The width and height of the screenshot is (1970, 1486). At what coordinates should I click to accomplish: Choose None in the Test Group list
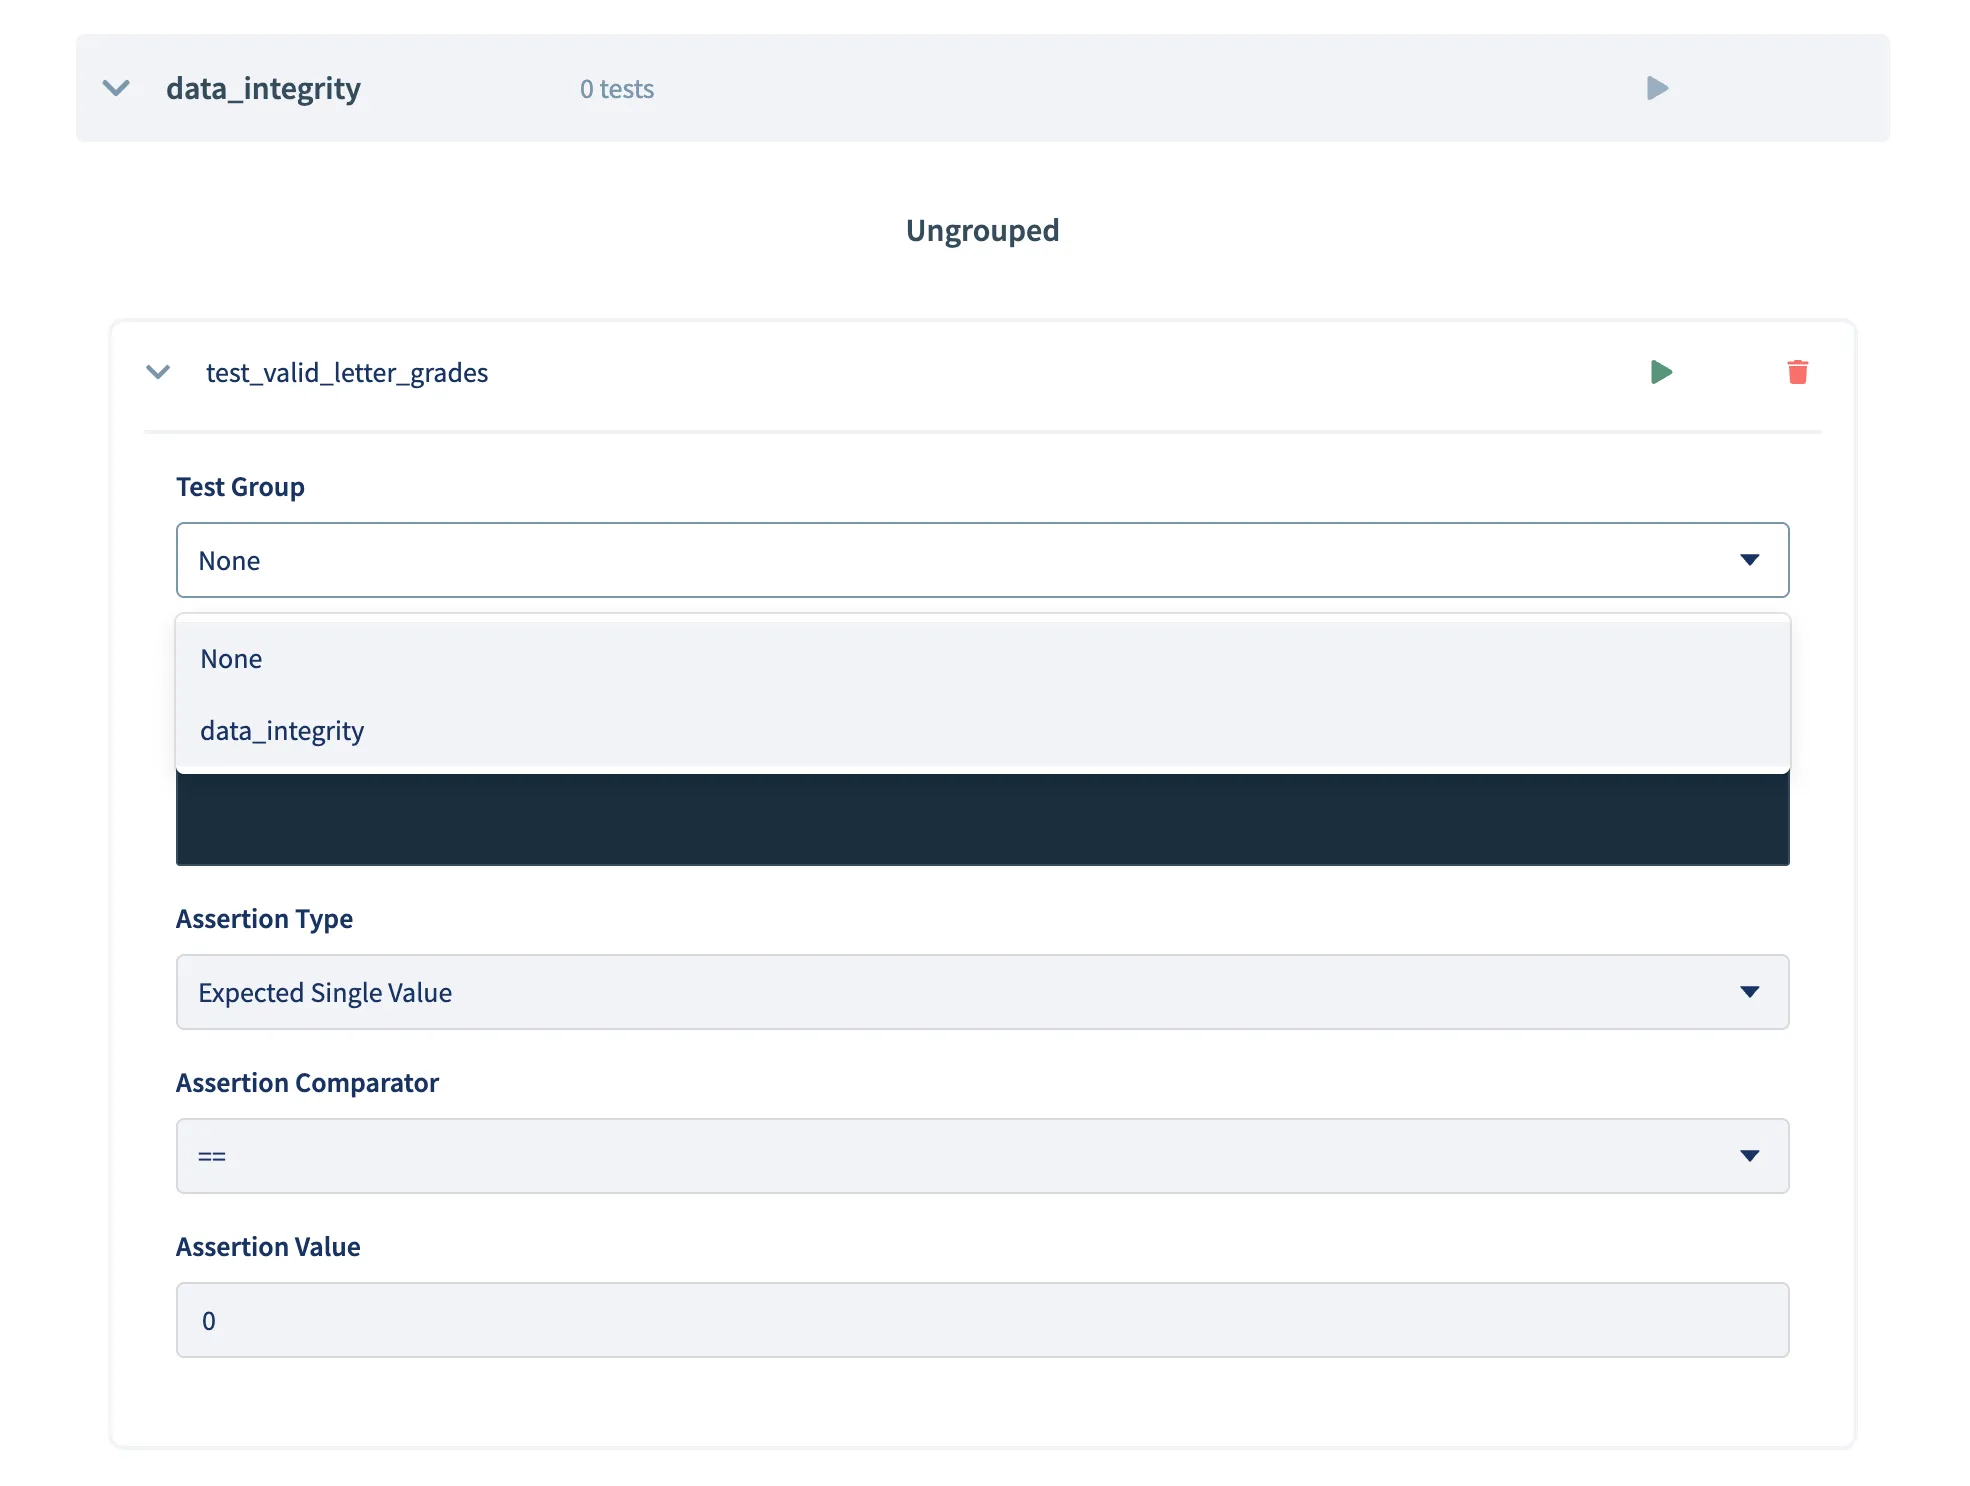(231, 658)
